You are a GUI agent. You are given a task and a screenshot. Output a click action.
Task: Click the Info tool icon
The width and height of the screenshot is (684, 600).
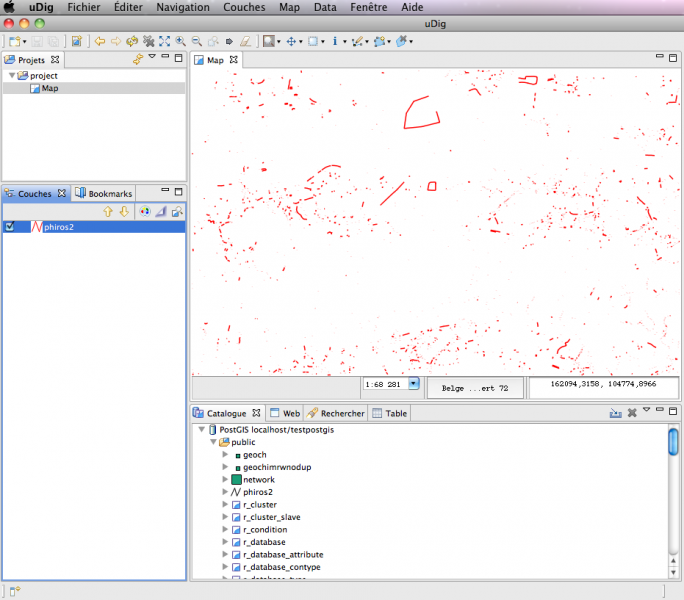334,41
